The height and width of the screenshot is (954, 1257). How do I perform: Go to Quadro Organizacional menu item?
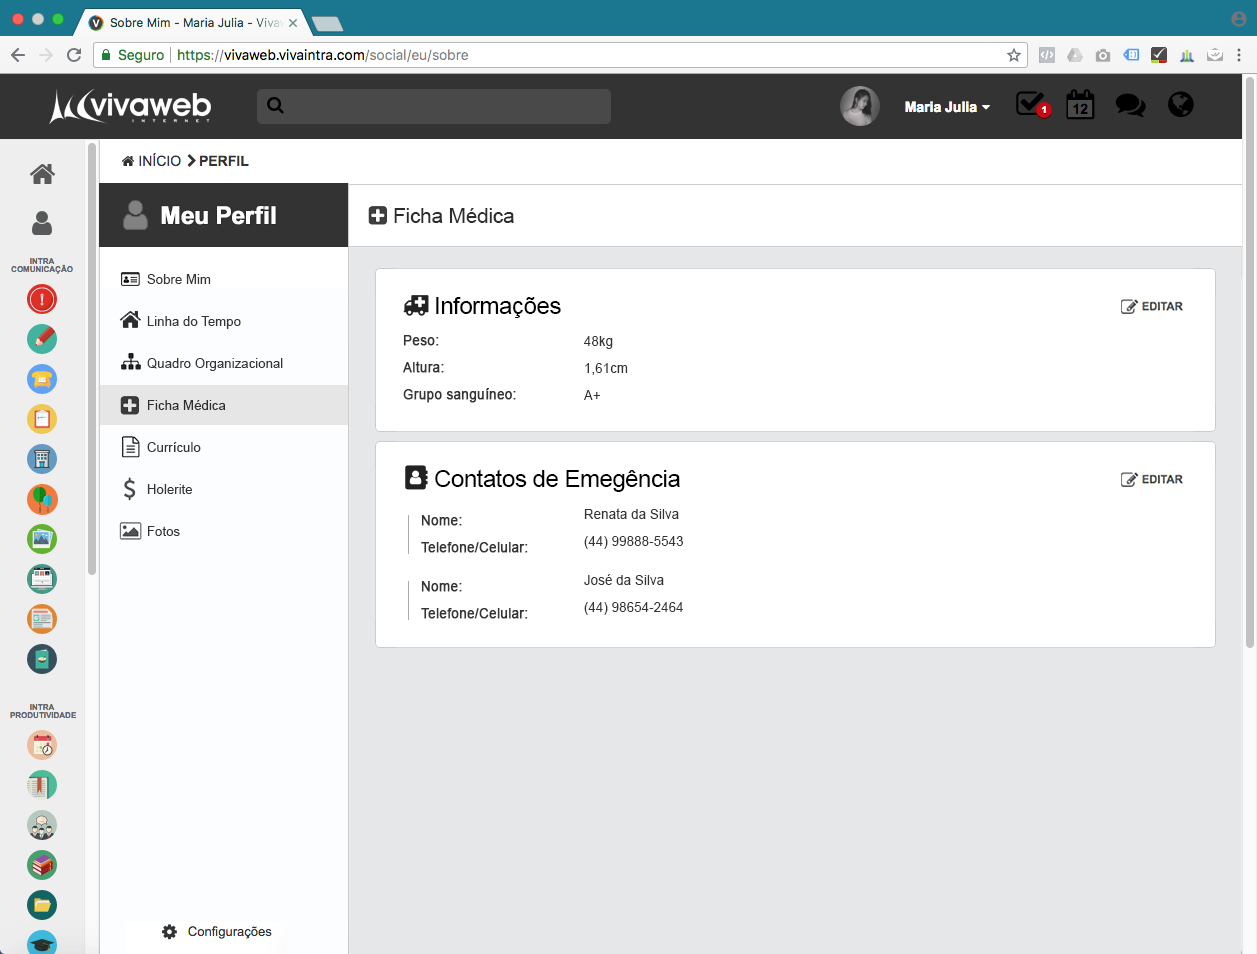pyautogui.click(x=214, y=363)
